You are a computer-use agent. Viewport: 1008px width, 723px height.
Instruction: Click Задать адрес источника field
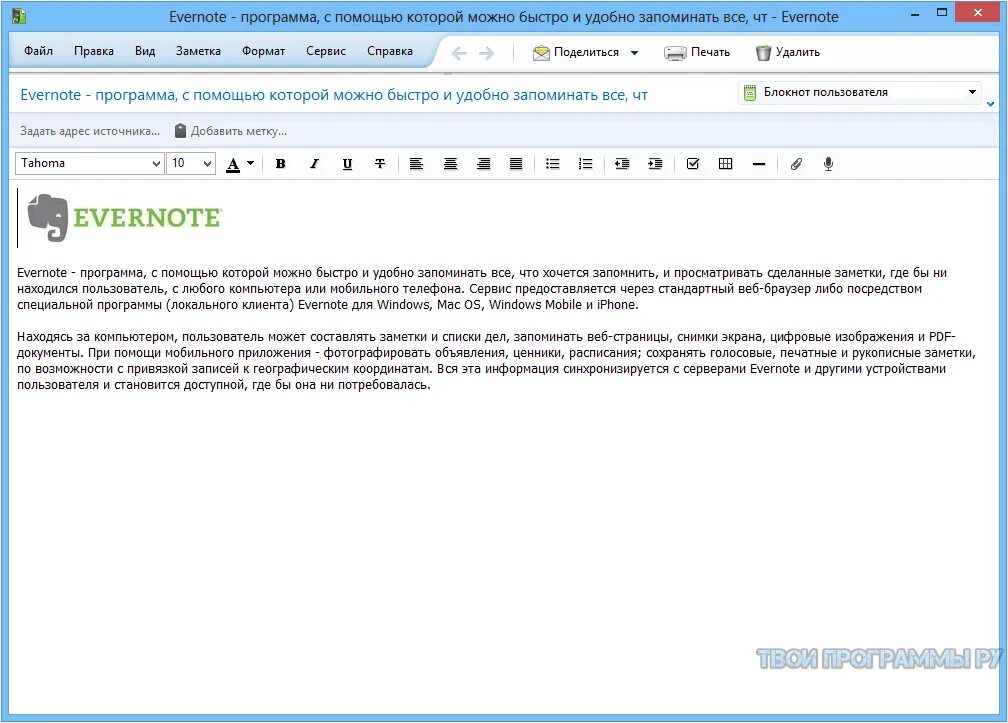[x=90, y=131]
